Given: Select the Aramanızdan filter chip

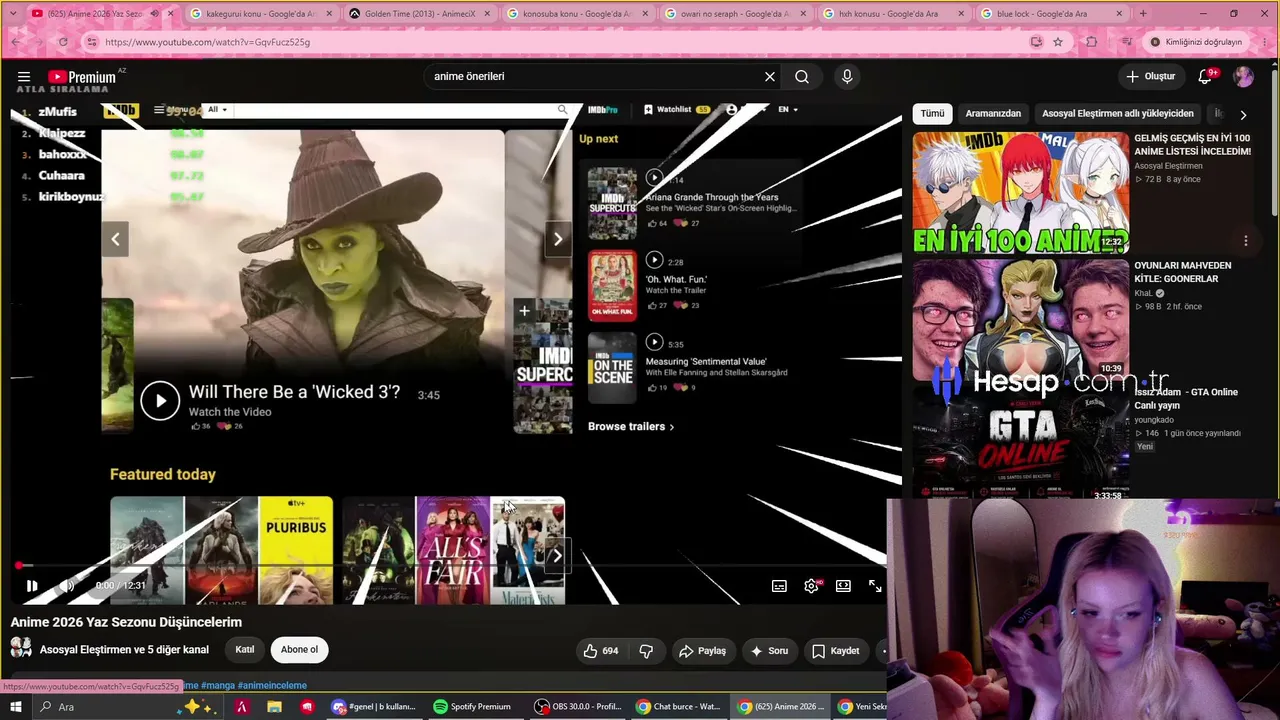Looking at the screenshot, I should coord(993,114).
